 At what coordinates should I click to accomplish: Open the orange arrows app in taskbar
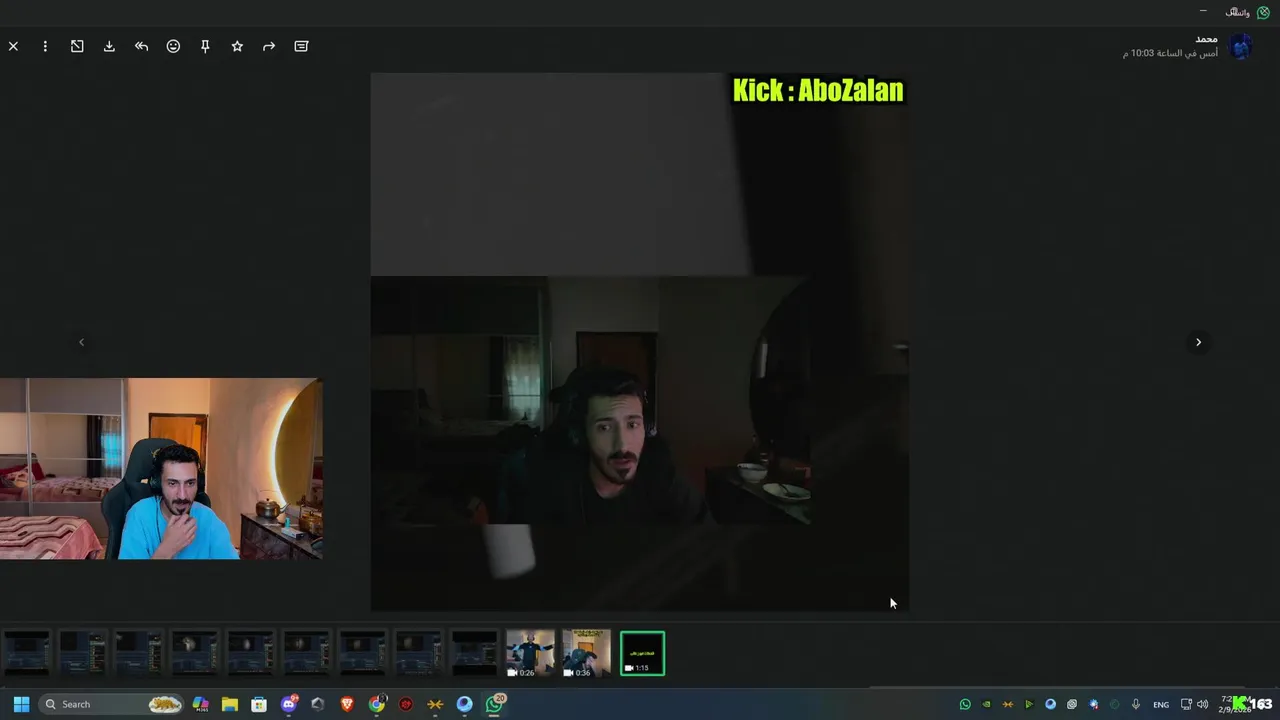click(x=435, y=704)
